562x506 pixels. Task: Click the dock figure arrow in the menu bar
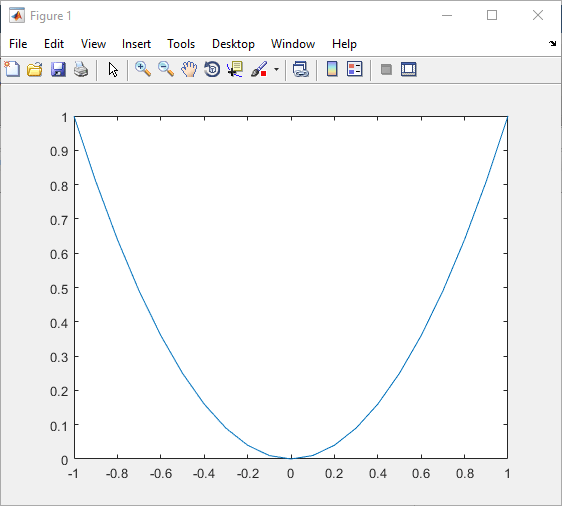[x=552, y=43]
